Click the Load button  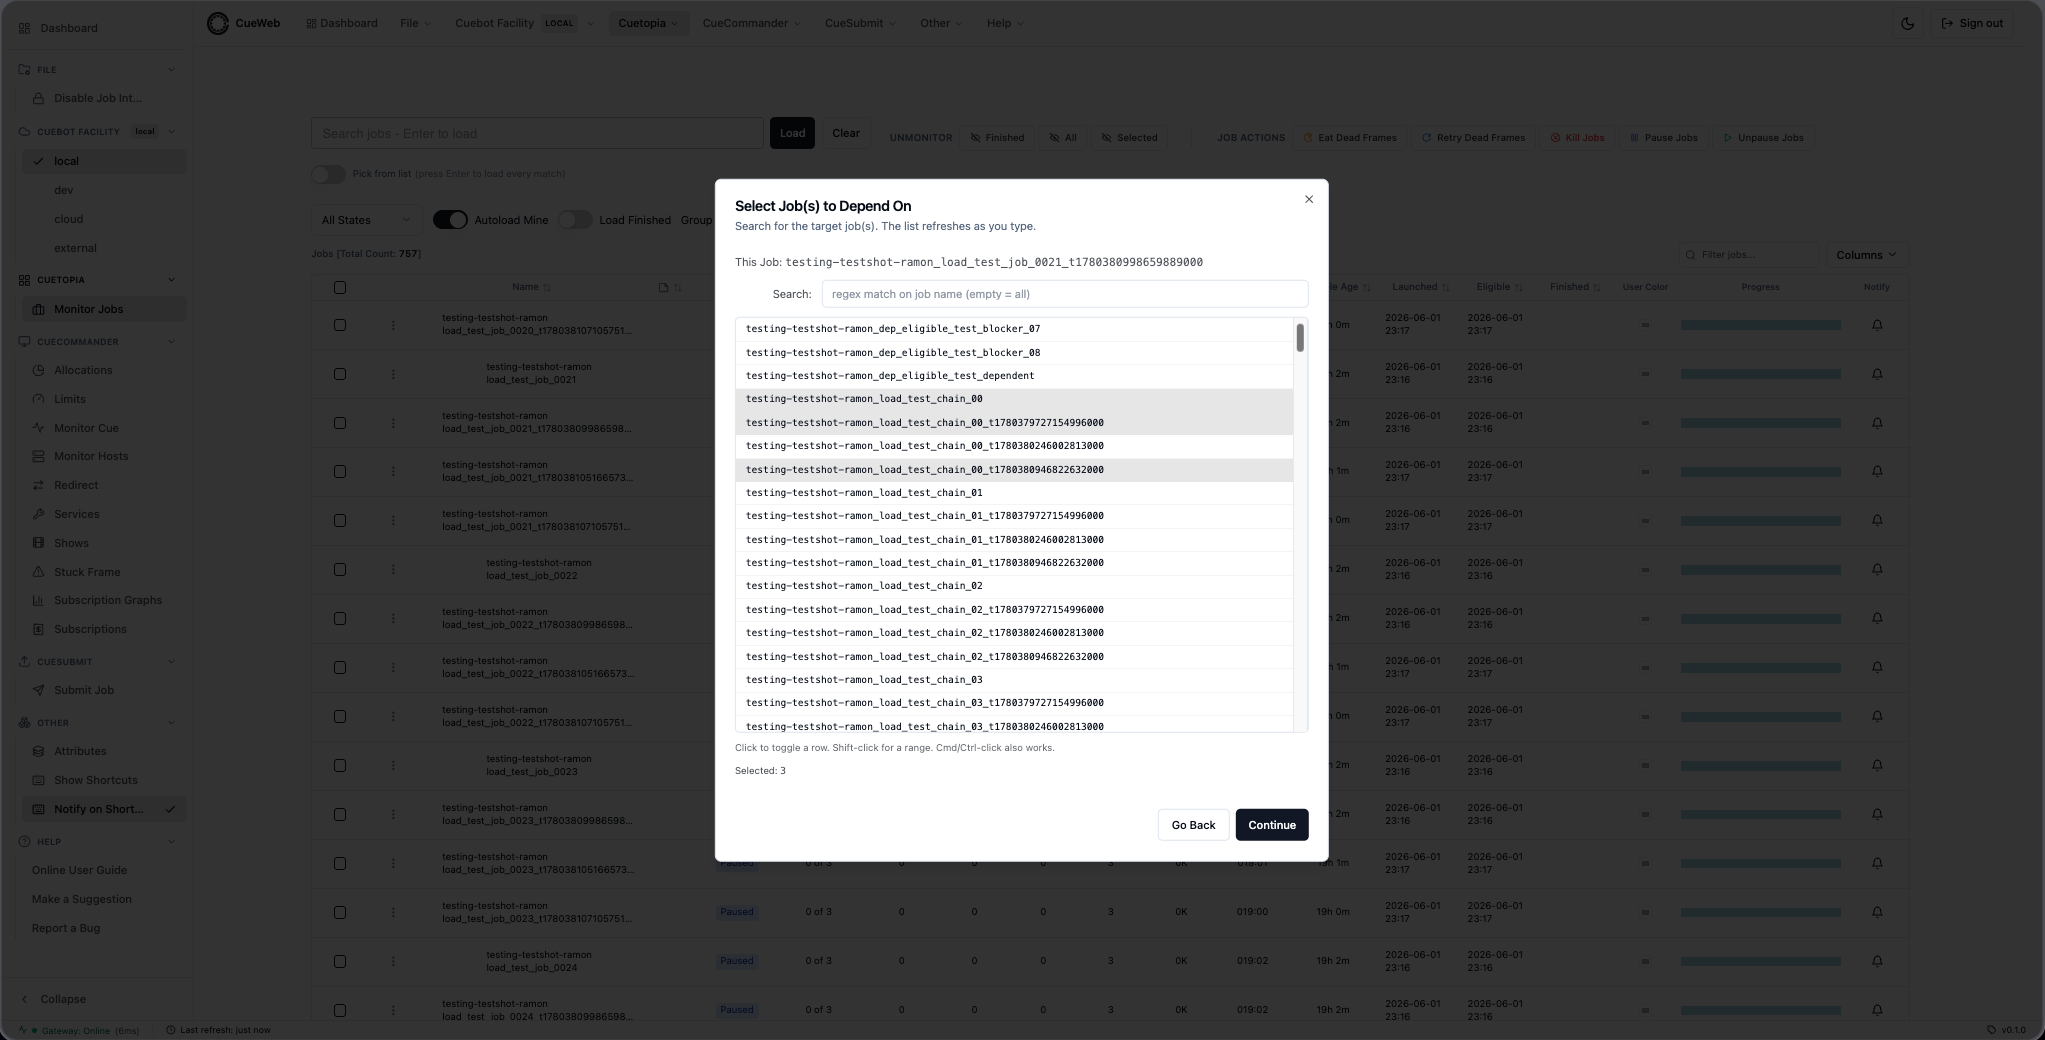point(792,133)
